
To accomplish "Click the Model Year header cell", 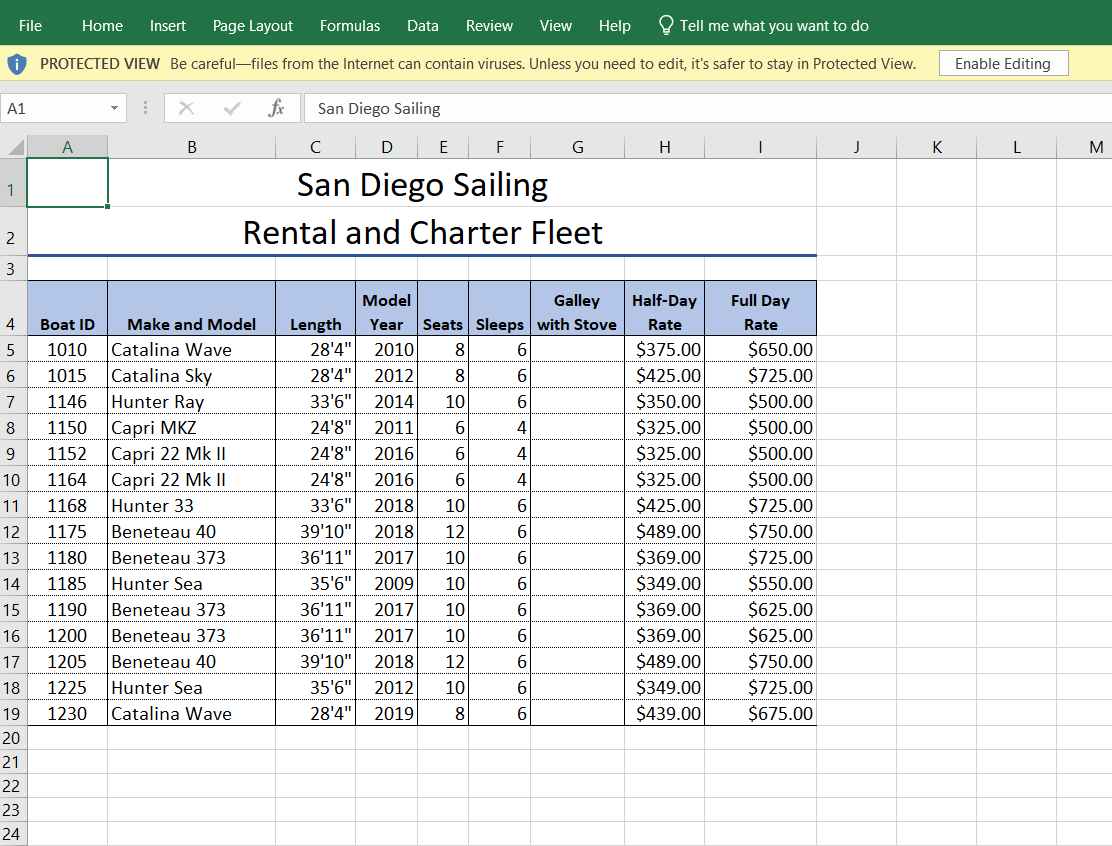I will pyautogui.click(x=387, y=308).
